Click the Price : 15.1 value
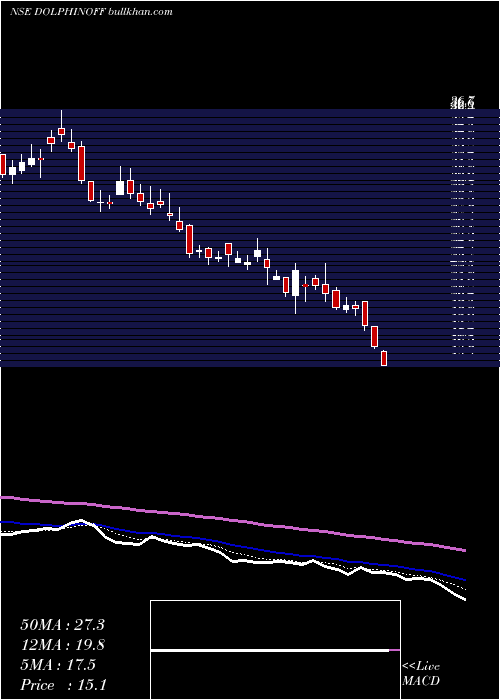Image resolution: width=500 pixels, height=700 pixels. 63,685
